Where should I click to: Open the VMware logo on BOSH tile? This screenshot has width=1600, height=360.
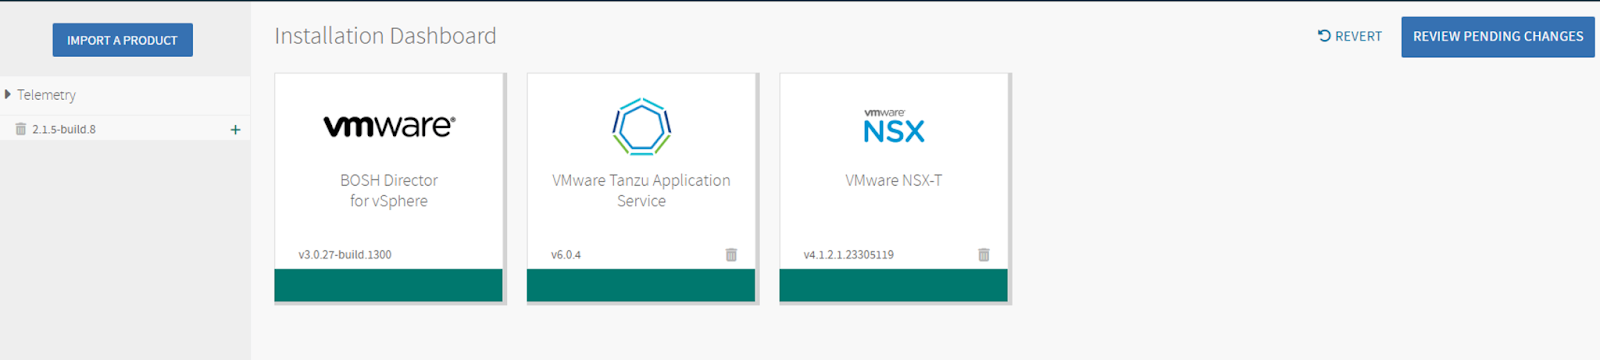tap(389, 126)
